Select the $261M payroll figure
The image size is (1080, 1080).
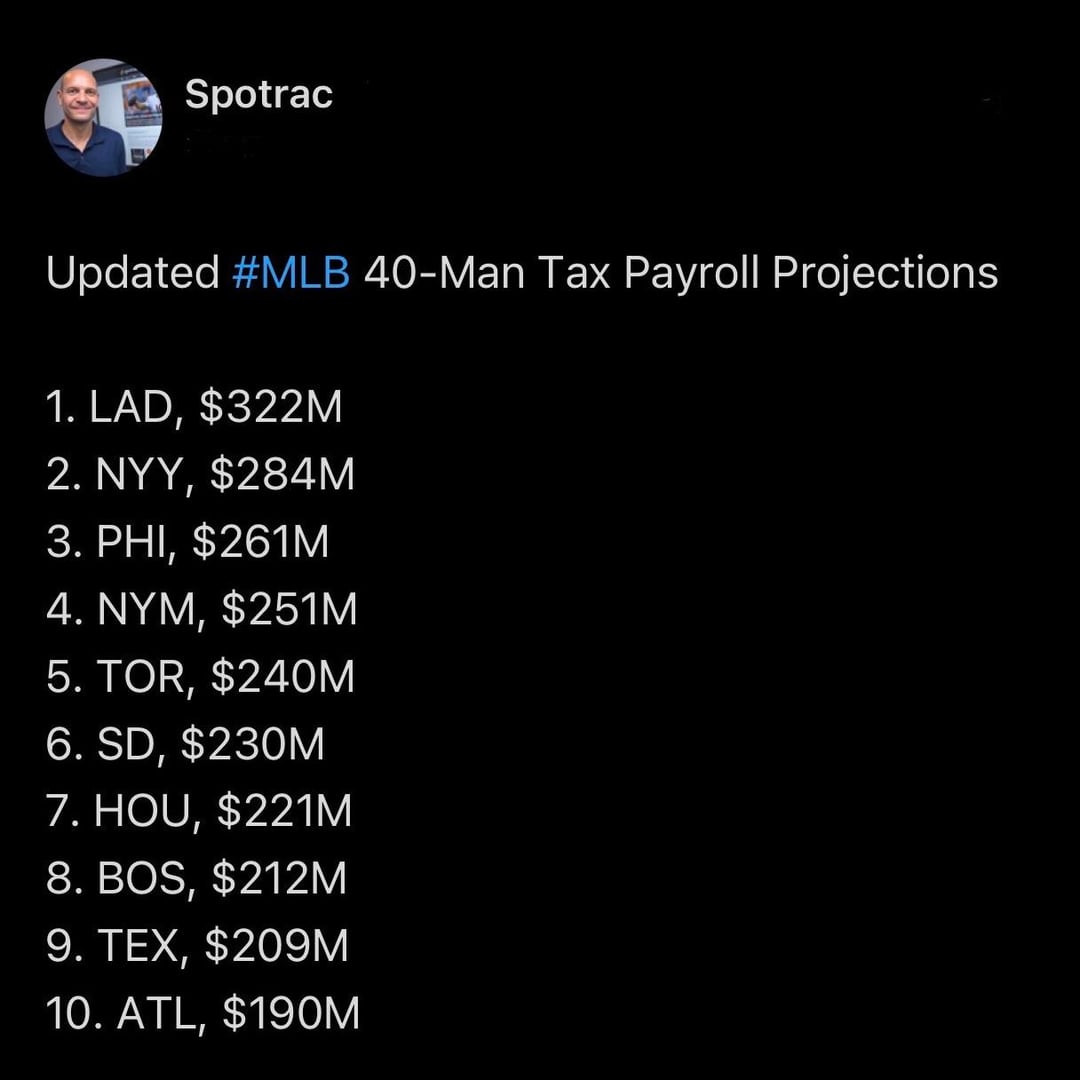260,542
